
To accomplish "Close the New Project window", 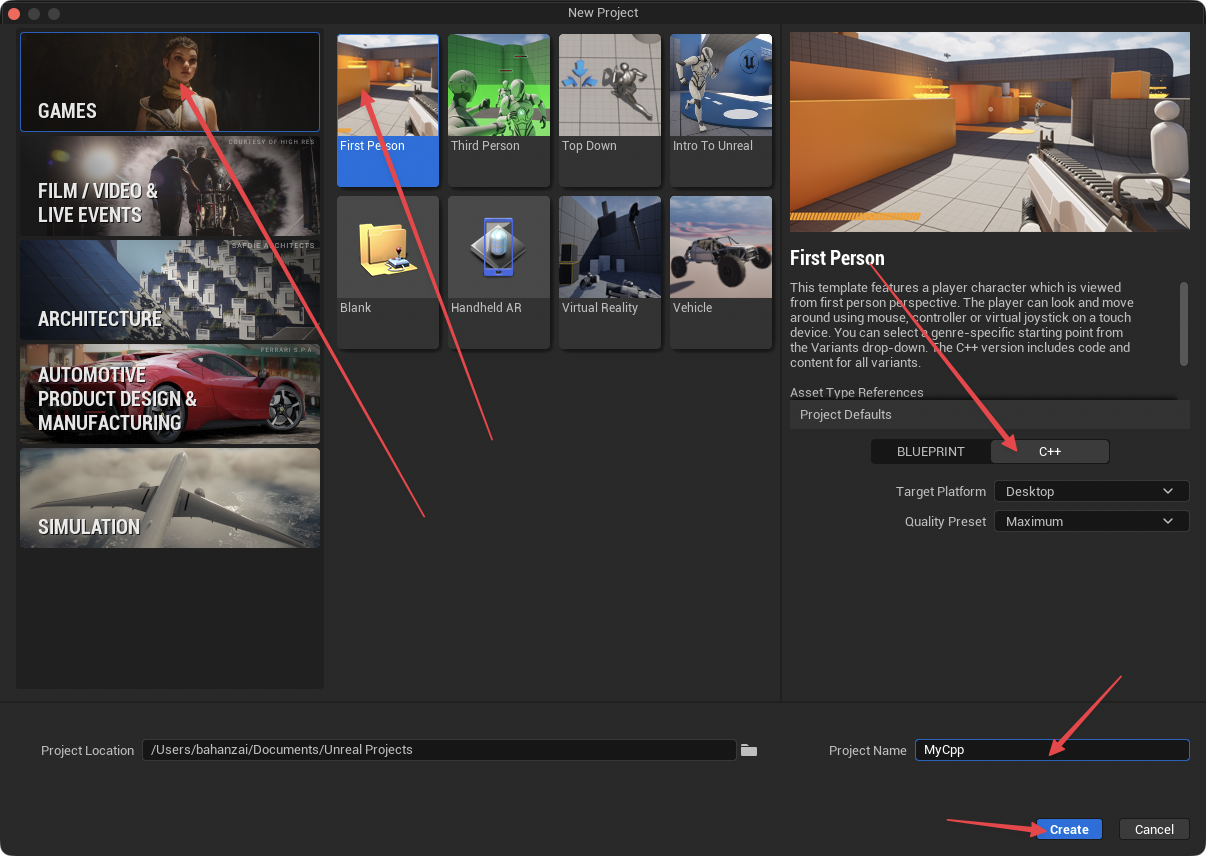I will pyautogui.click(x=14, y=13).
